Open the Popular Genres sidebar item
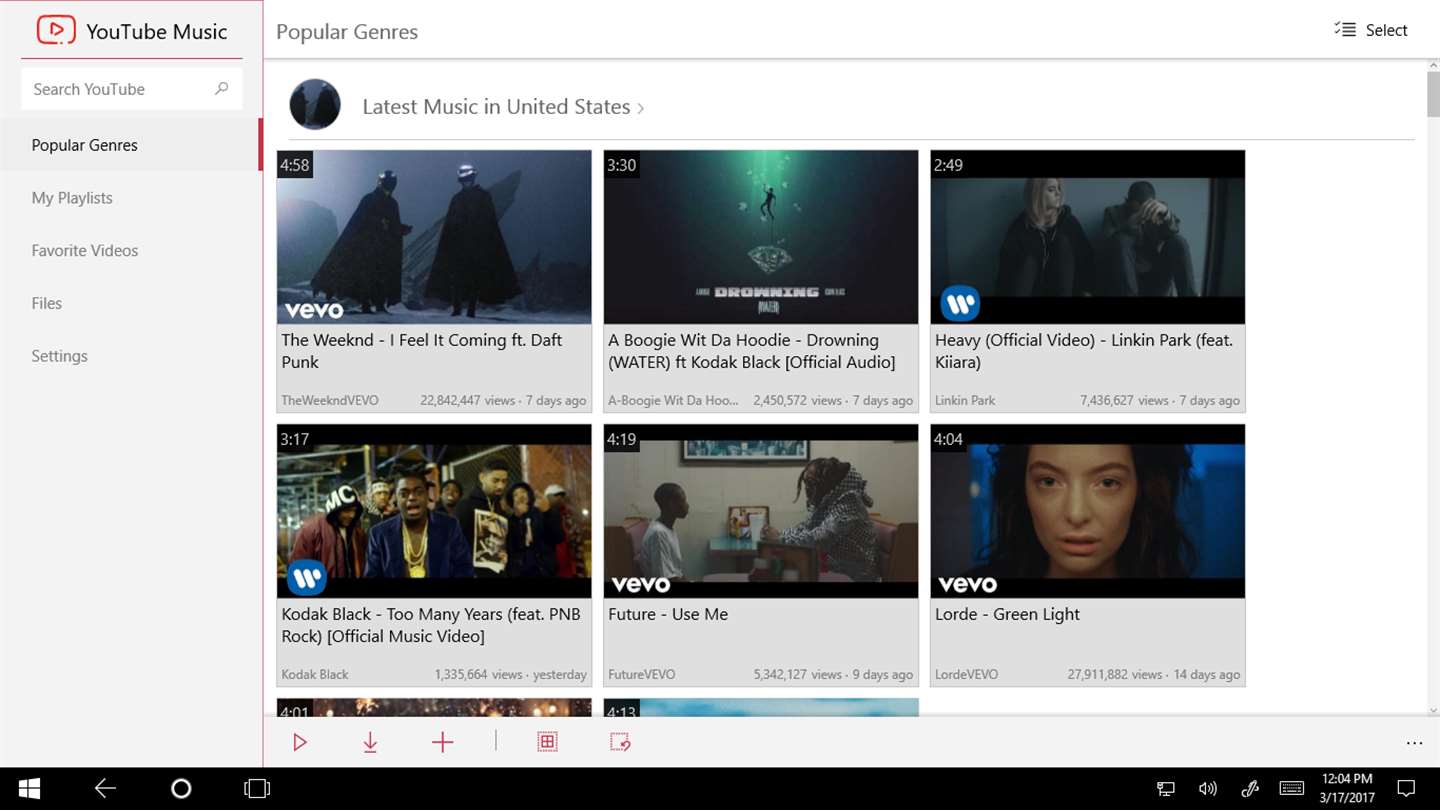Screen dimensions: 1440x810 tap(131, 145)
